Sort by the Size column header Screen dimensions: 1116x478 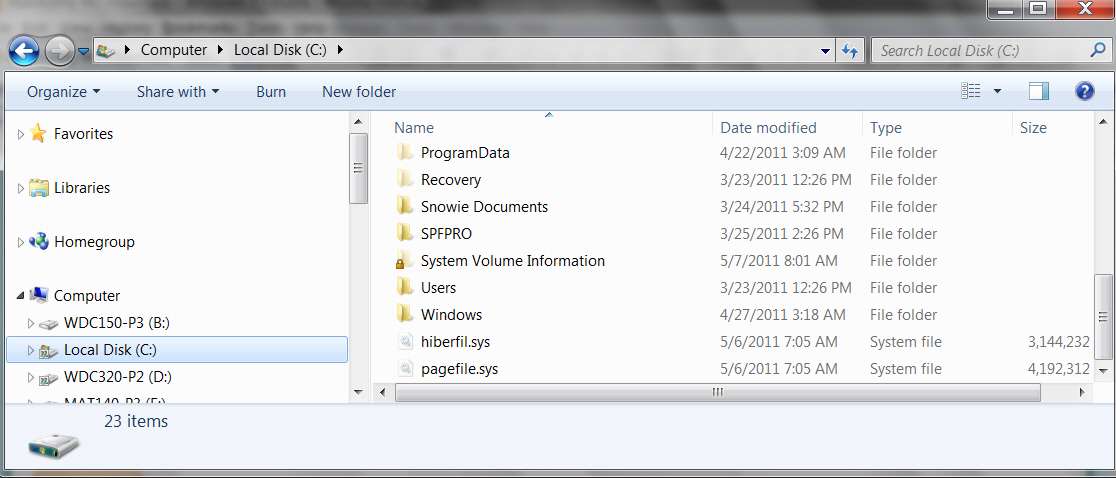(x=1033, y=128)
